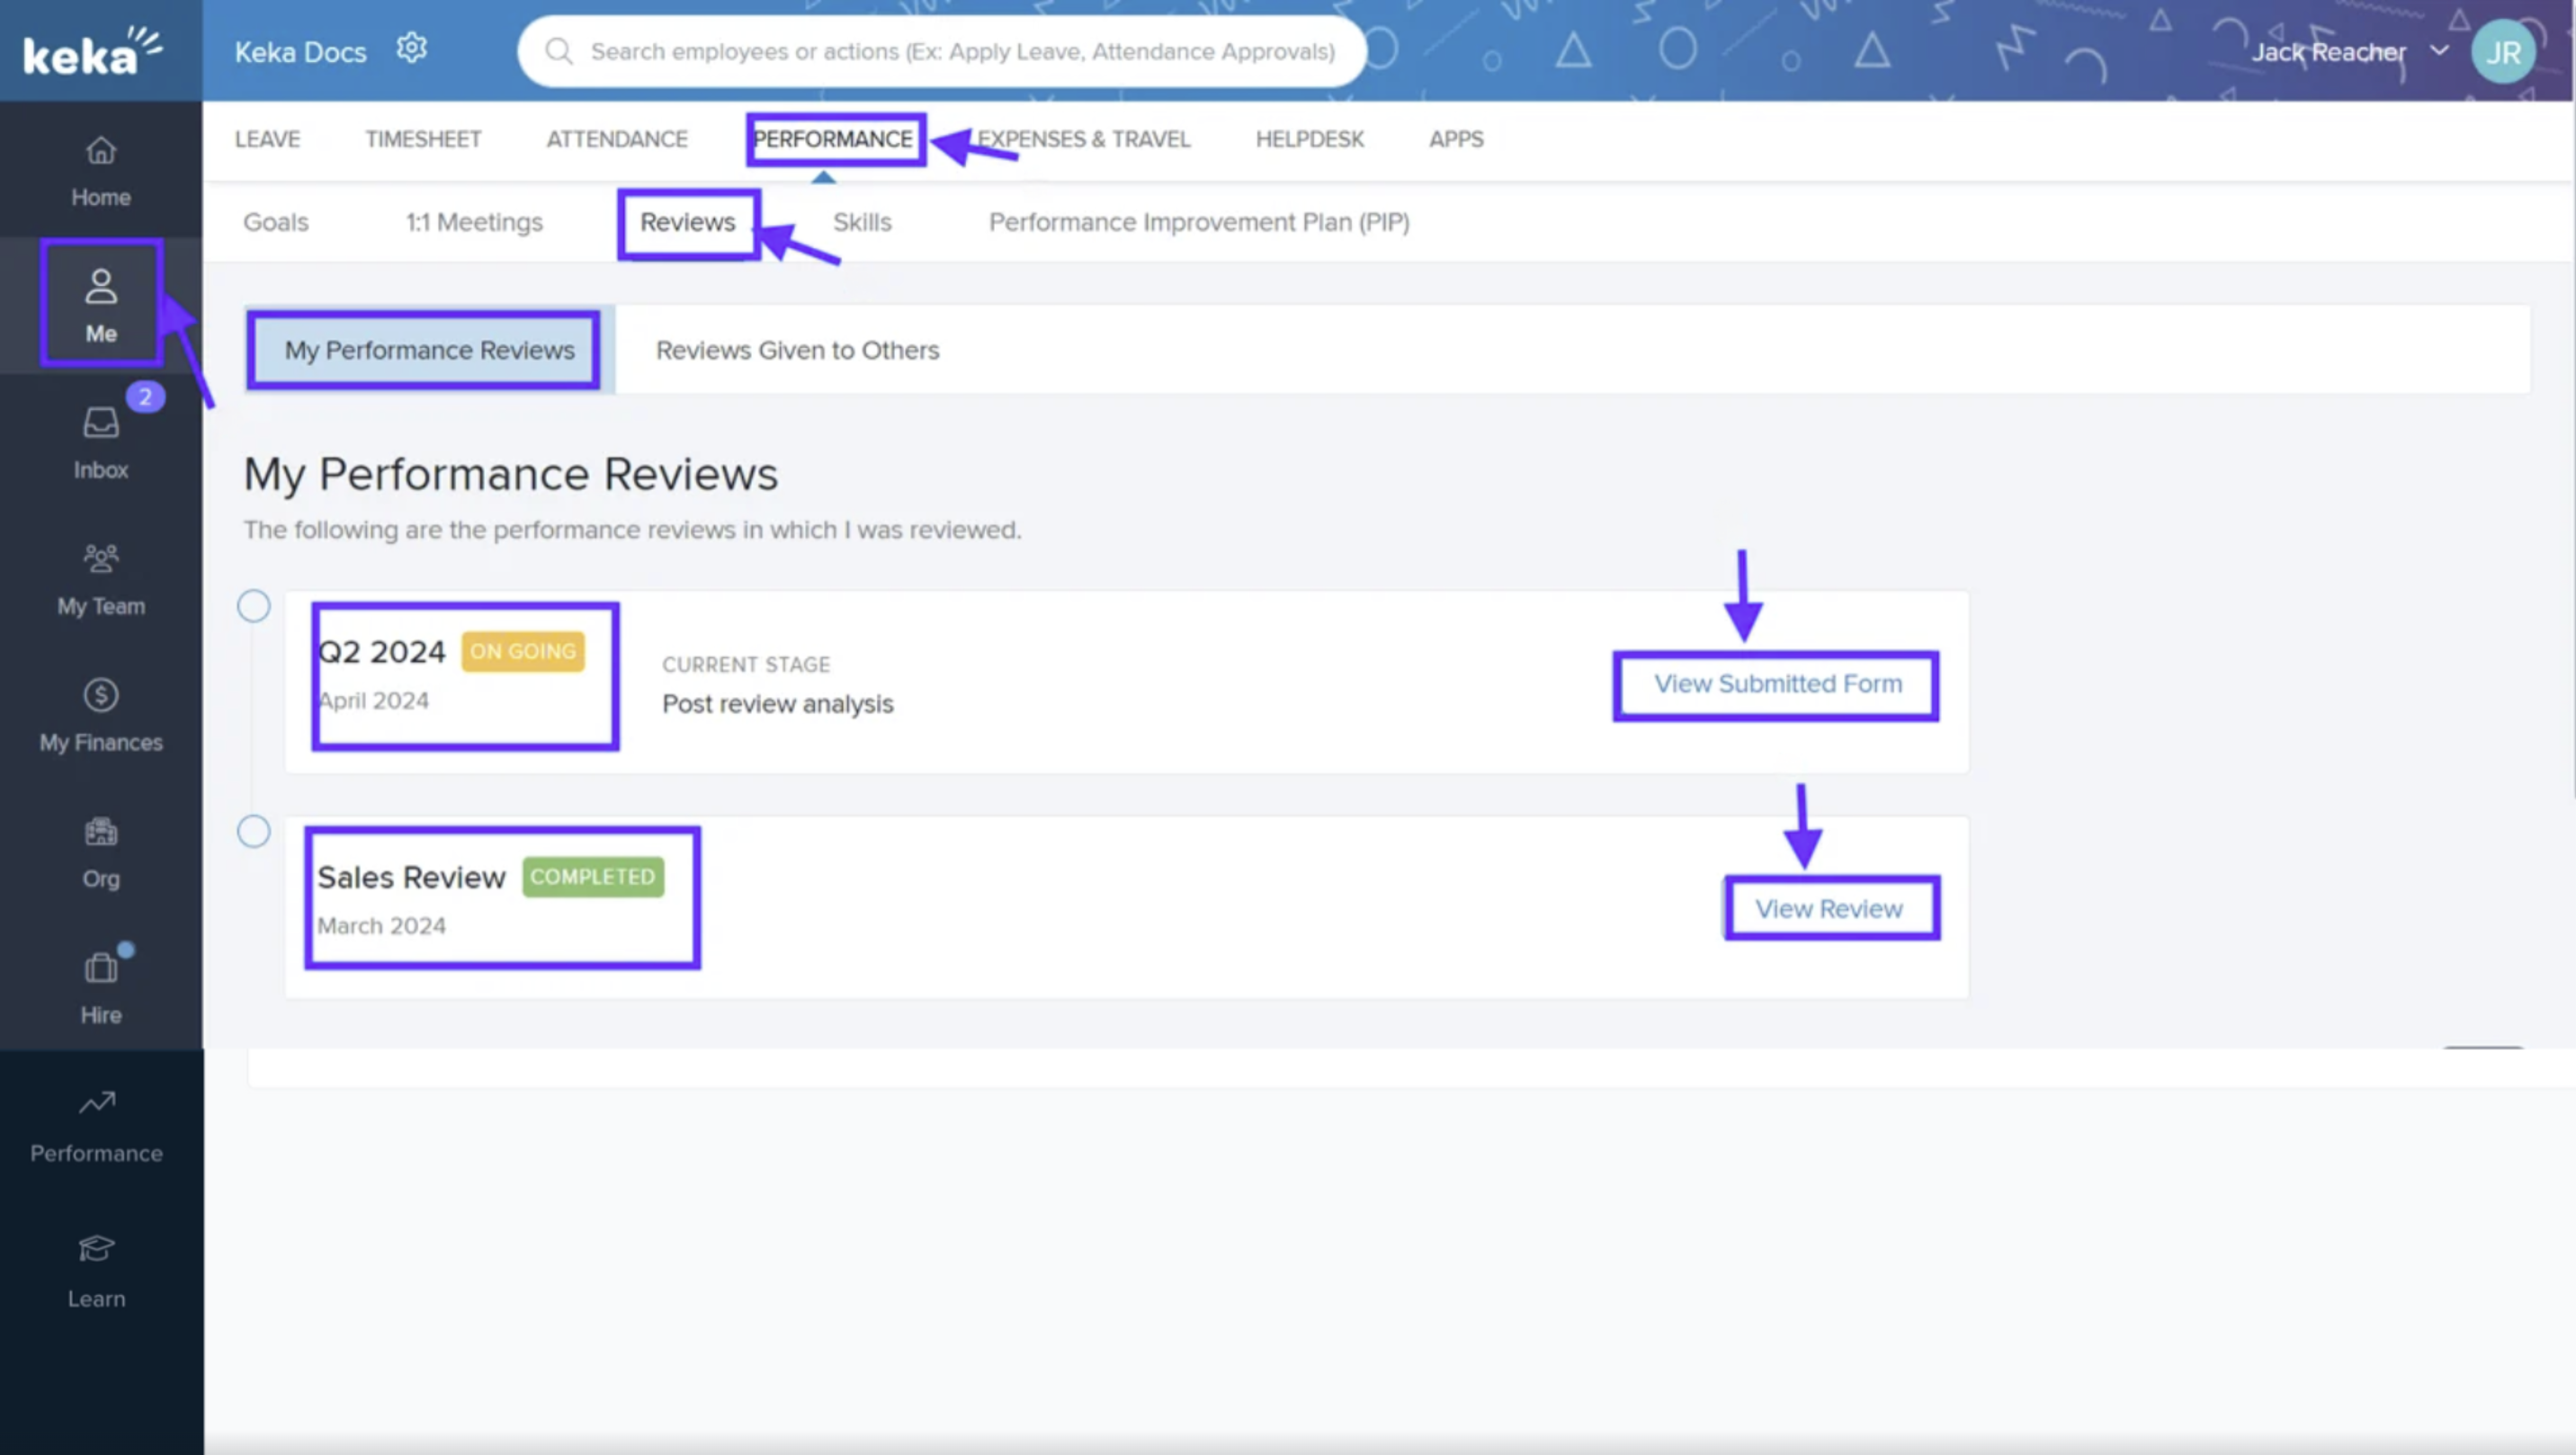
Task: Click View Submitted Form for Q2 2024
Action: 1775,685
